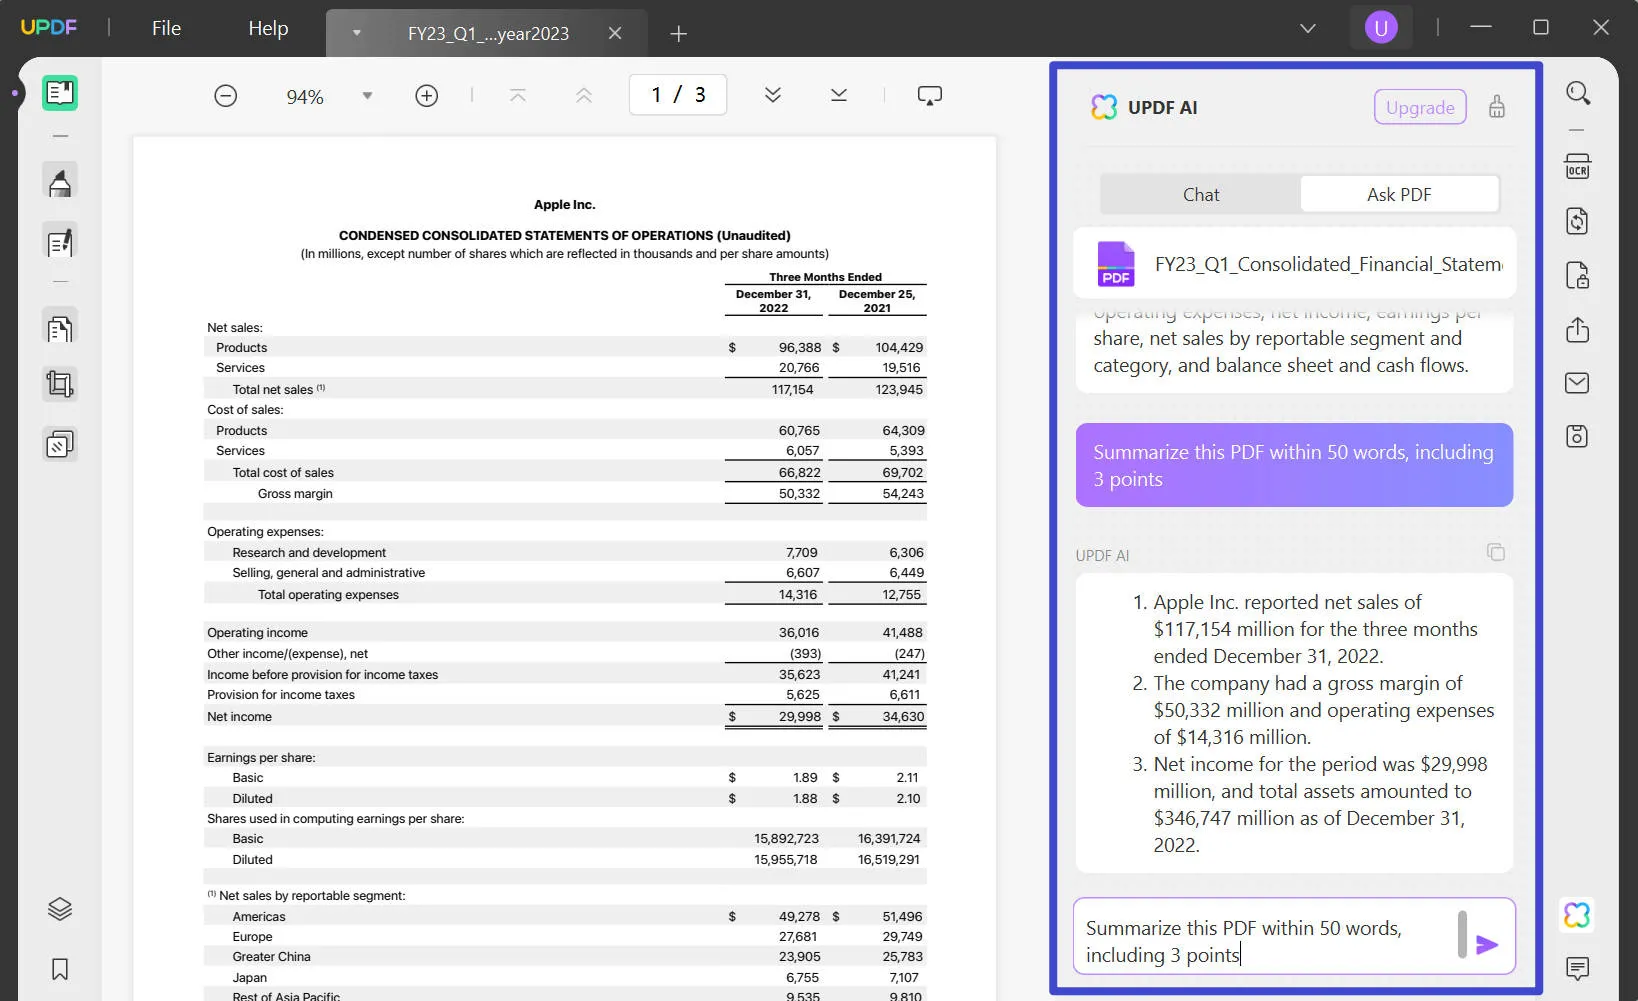Toggle the UPDF AI panel icon
The image size is (1638, 1001).
pyautogui.click(x=1577, y=915)
